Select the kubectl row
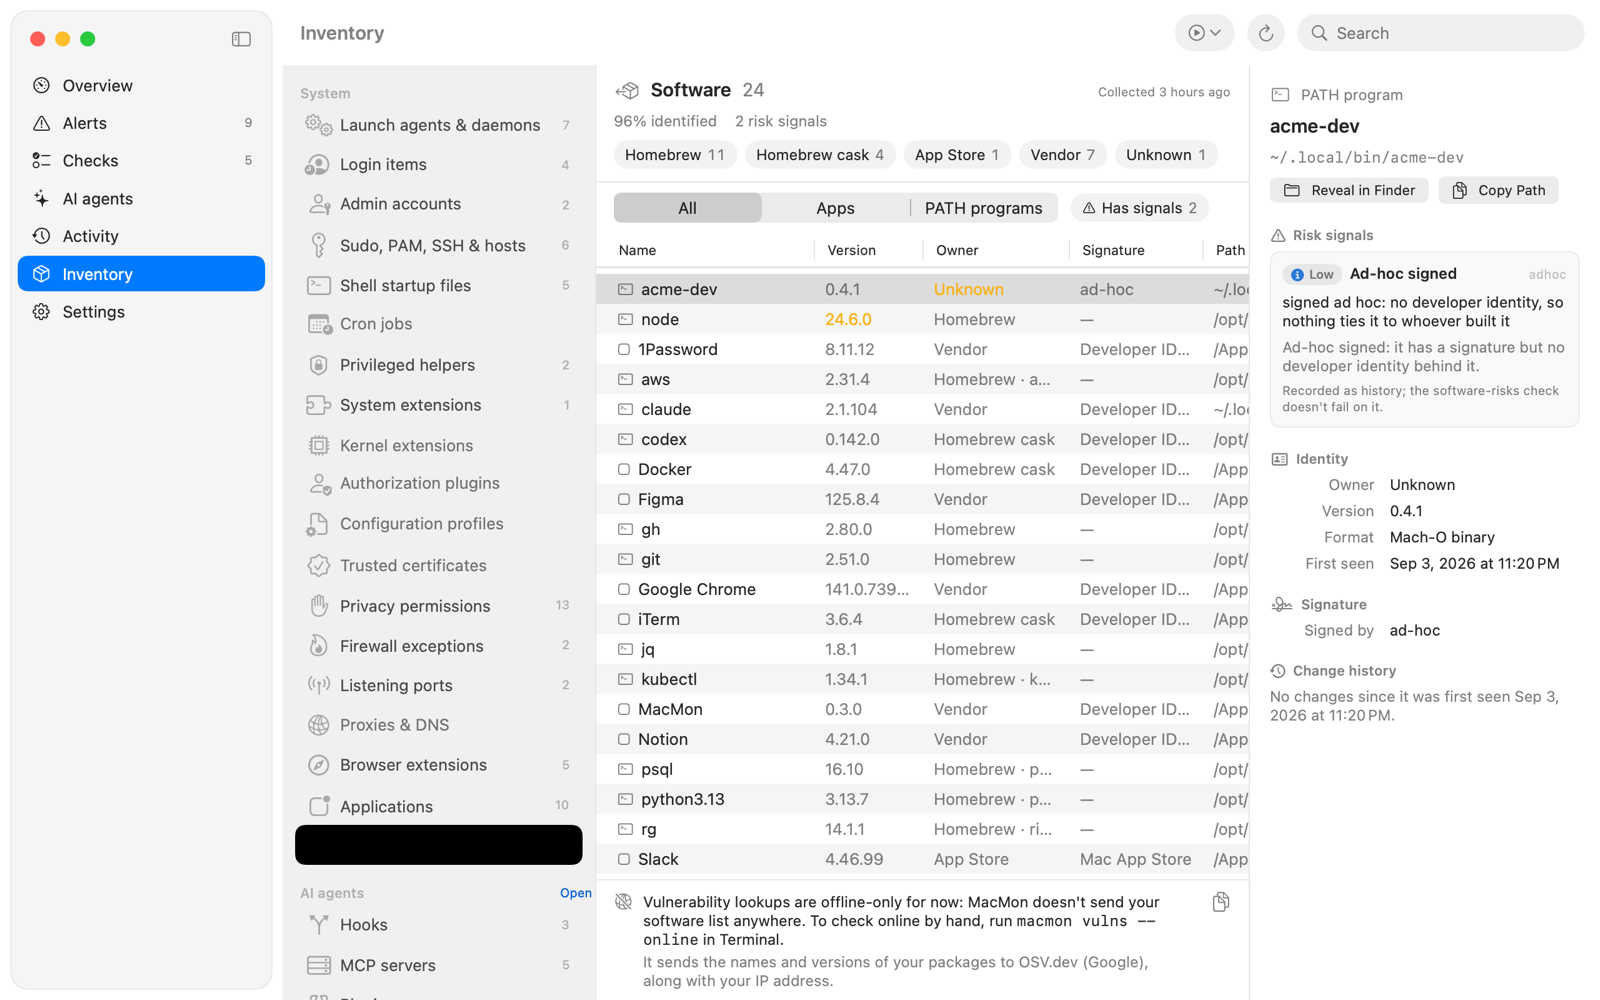This screenshot has width=1600, height=1000. 922,680
